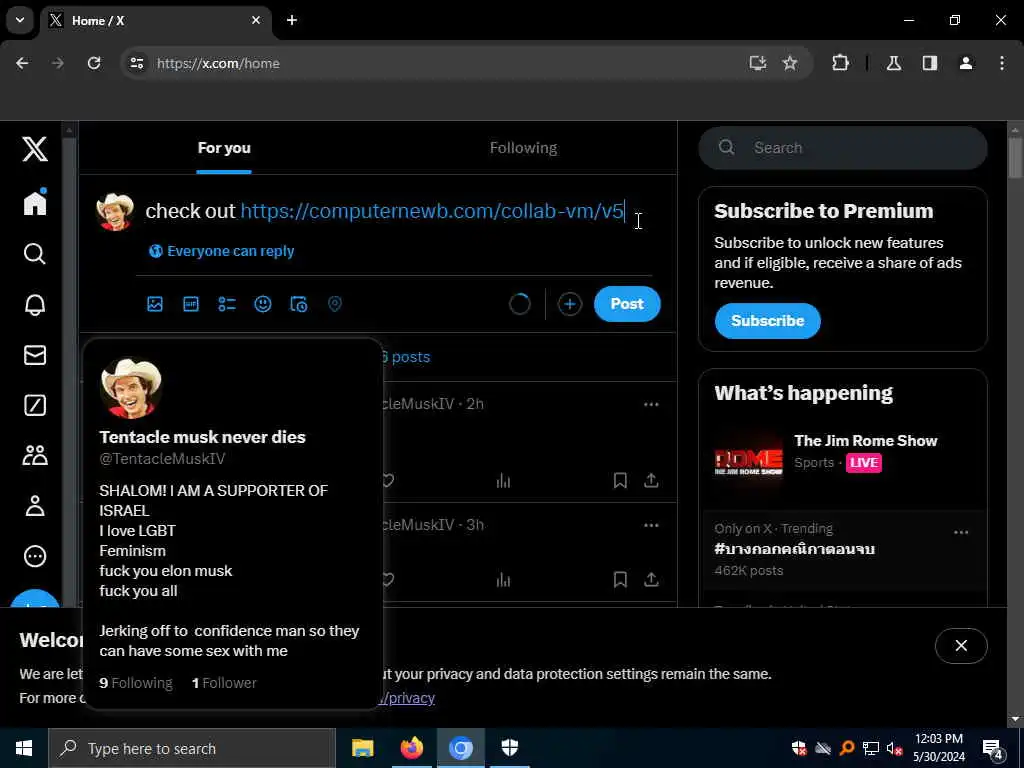Viewport: 1024px width, 768px height.
Task: View site information icon in address bar
Action: tap(136, 63)
